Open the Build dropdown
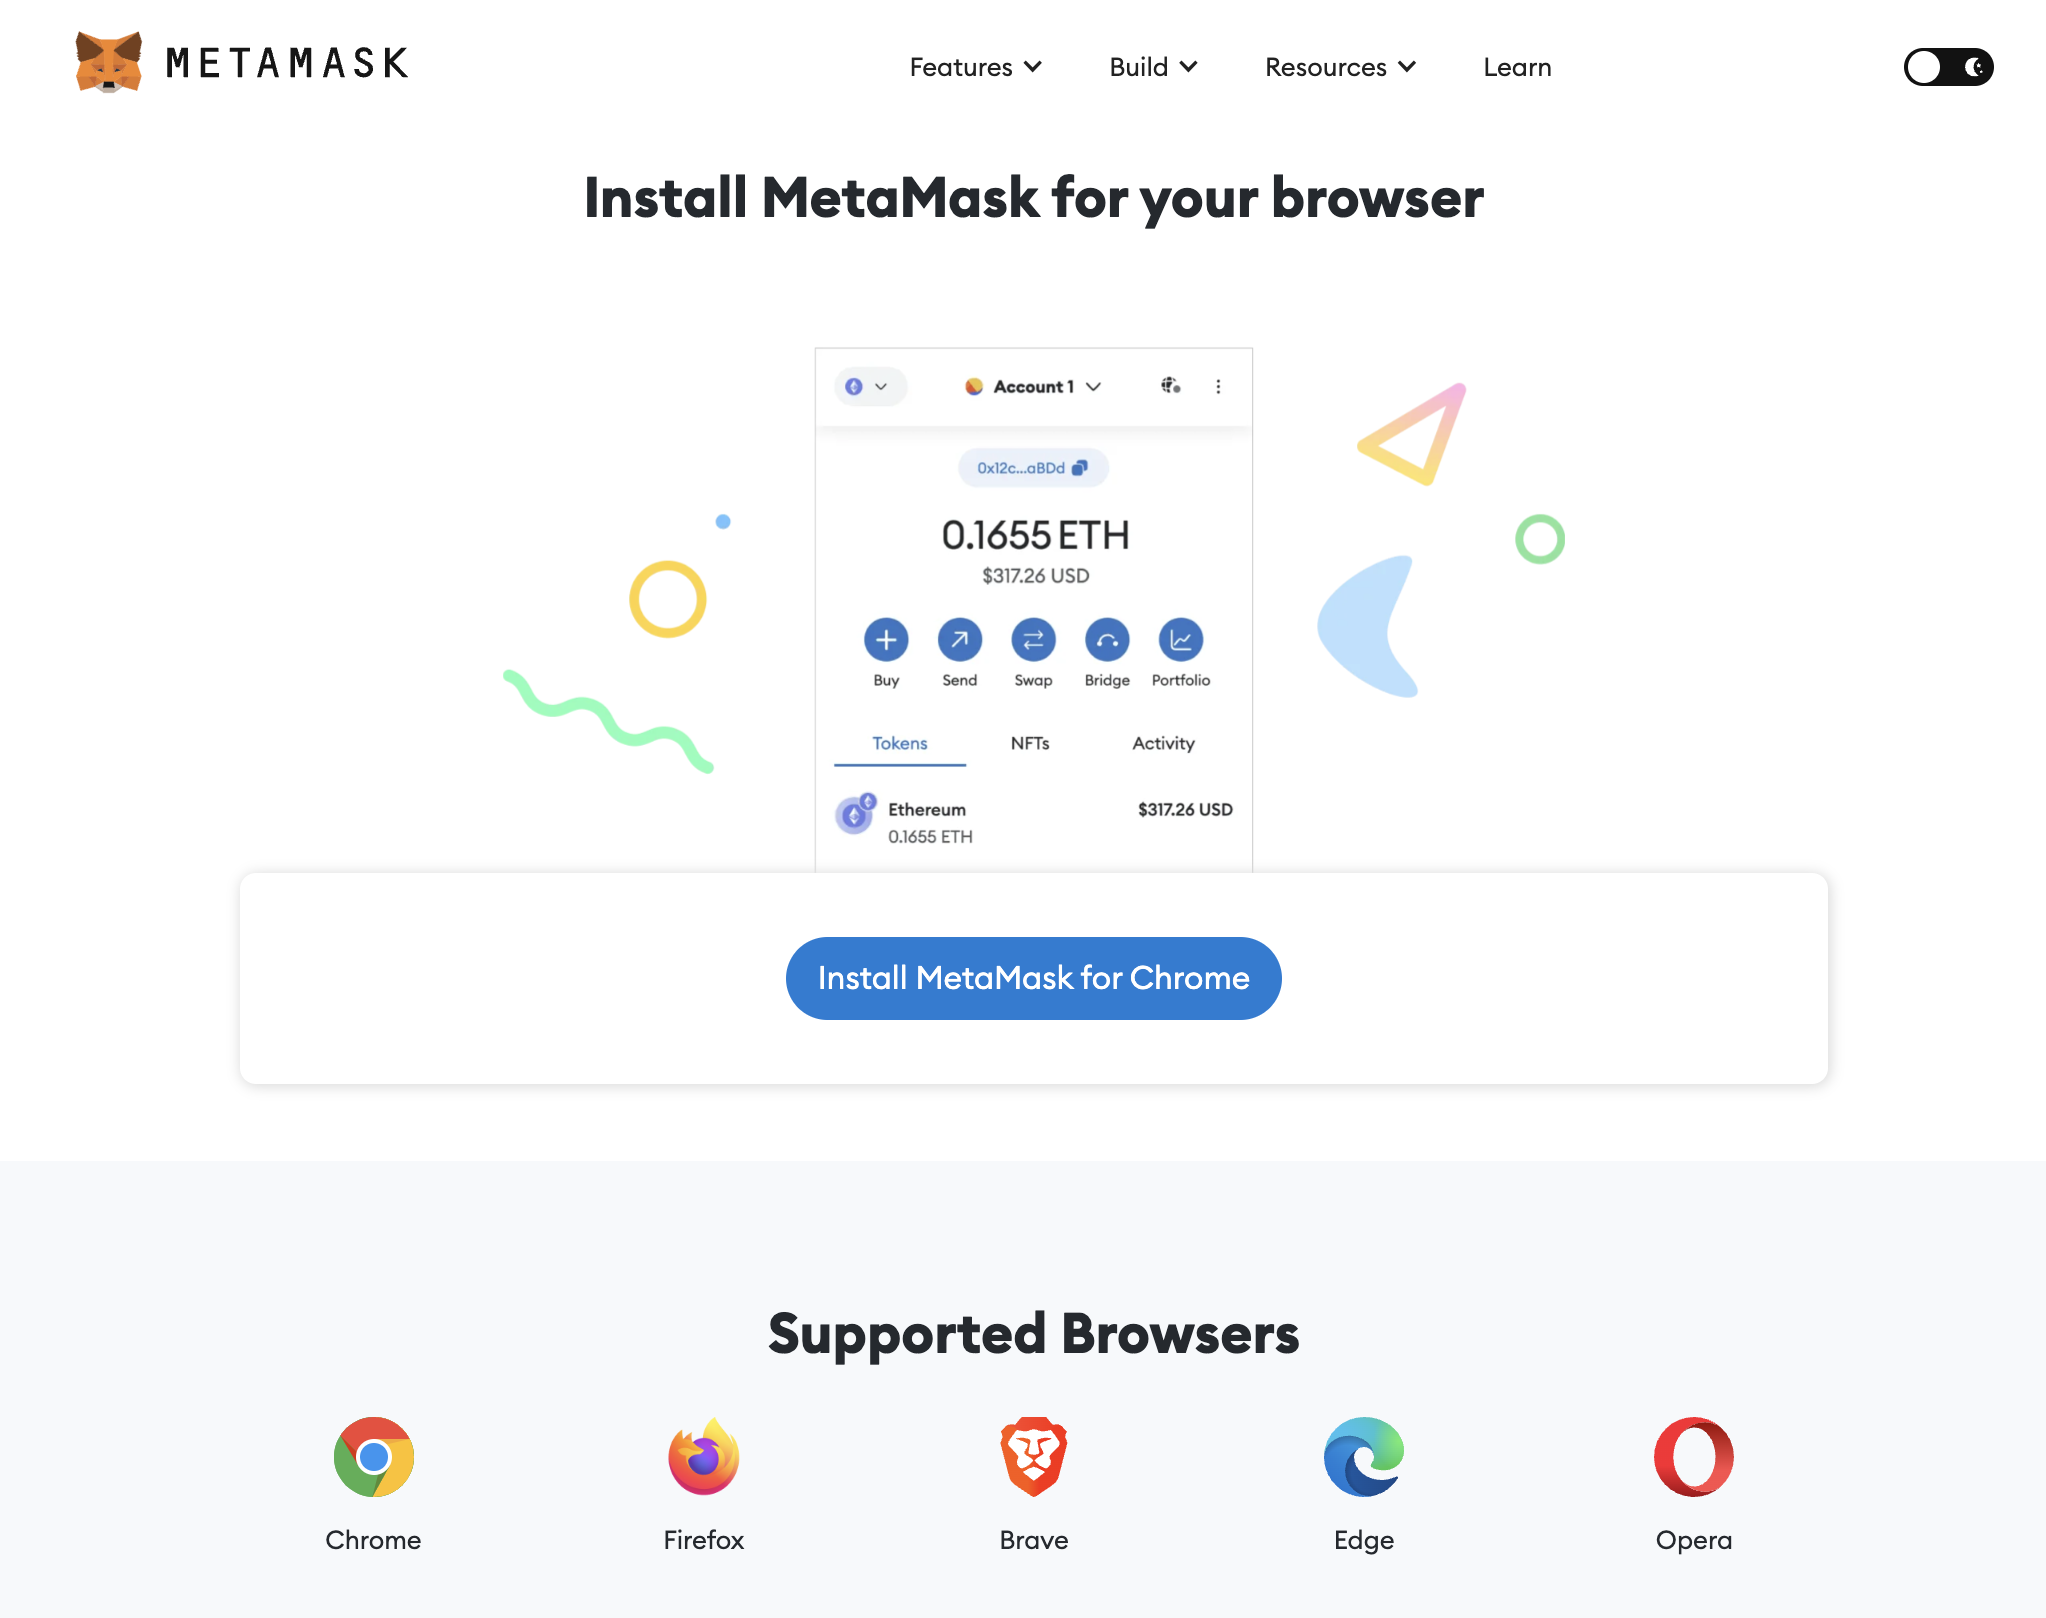Screen dimensions: 2046x1618 (1153, 67)
